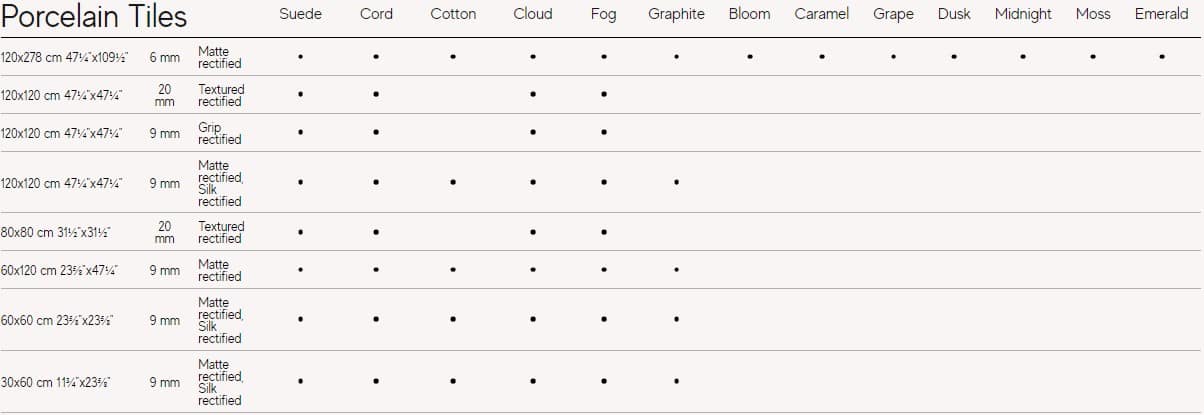Click Moss dot in 120x278 cm row
The image size is (1204, 415).
(x=1093, y=57)
